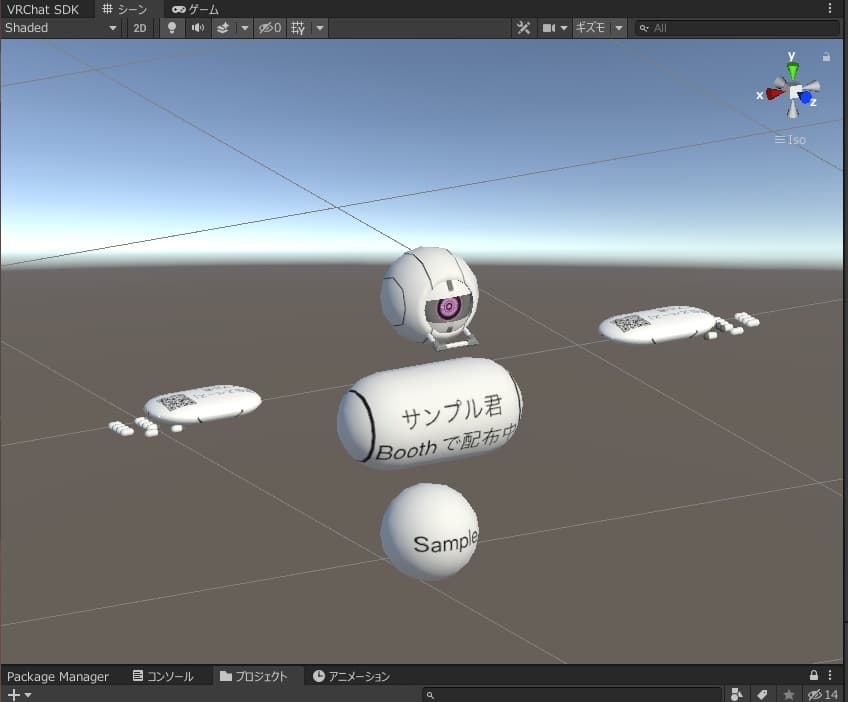848x702 pixels.
Task: Toggle scene lighting with the lightbulb icon
Action: point(172,28)
